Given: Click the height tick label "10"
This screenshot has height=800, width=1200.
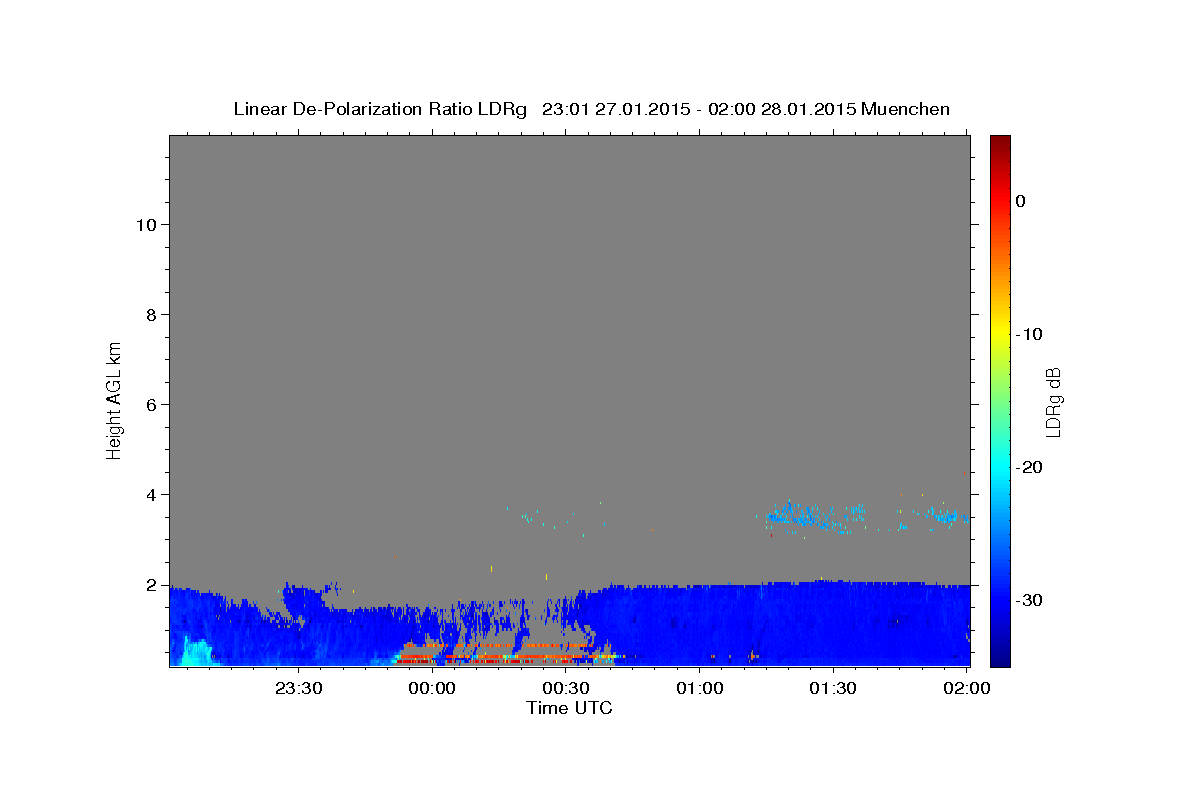Looking at the screenshot, I should coord(146,225).
